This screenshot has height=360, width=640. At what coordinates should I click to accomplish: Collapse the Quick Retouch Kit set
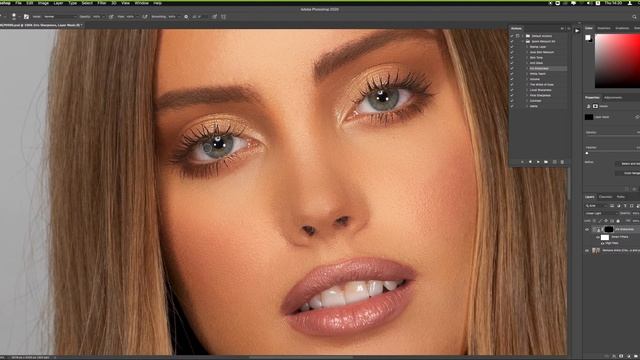pos(523,41)
